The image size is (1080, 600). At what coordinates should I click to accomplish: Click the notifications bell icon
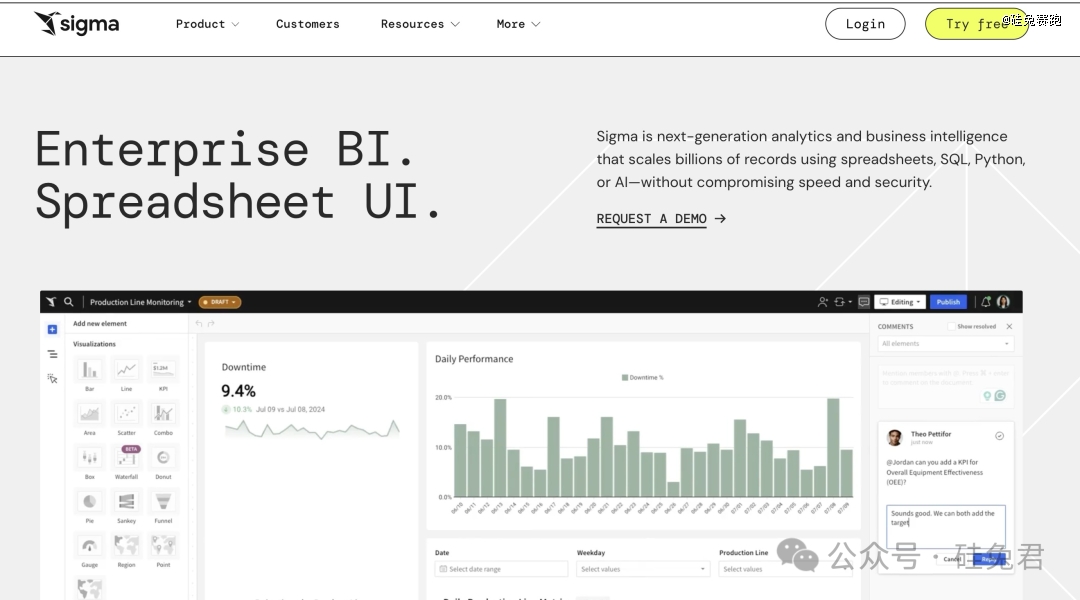[986, 302]
